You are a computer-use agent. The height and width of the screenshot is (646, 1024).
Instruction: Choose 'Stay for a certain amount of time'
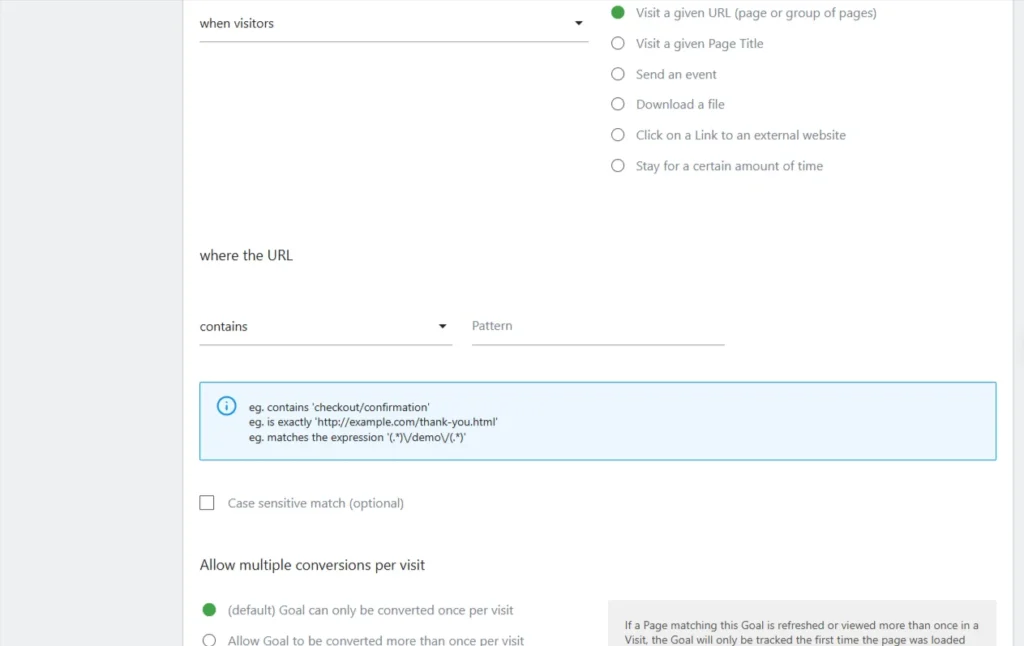[x=618, y=166]
